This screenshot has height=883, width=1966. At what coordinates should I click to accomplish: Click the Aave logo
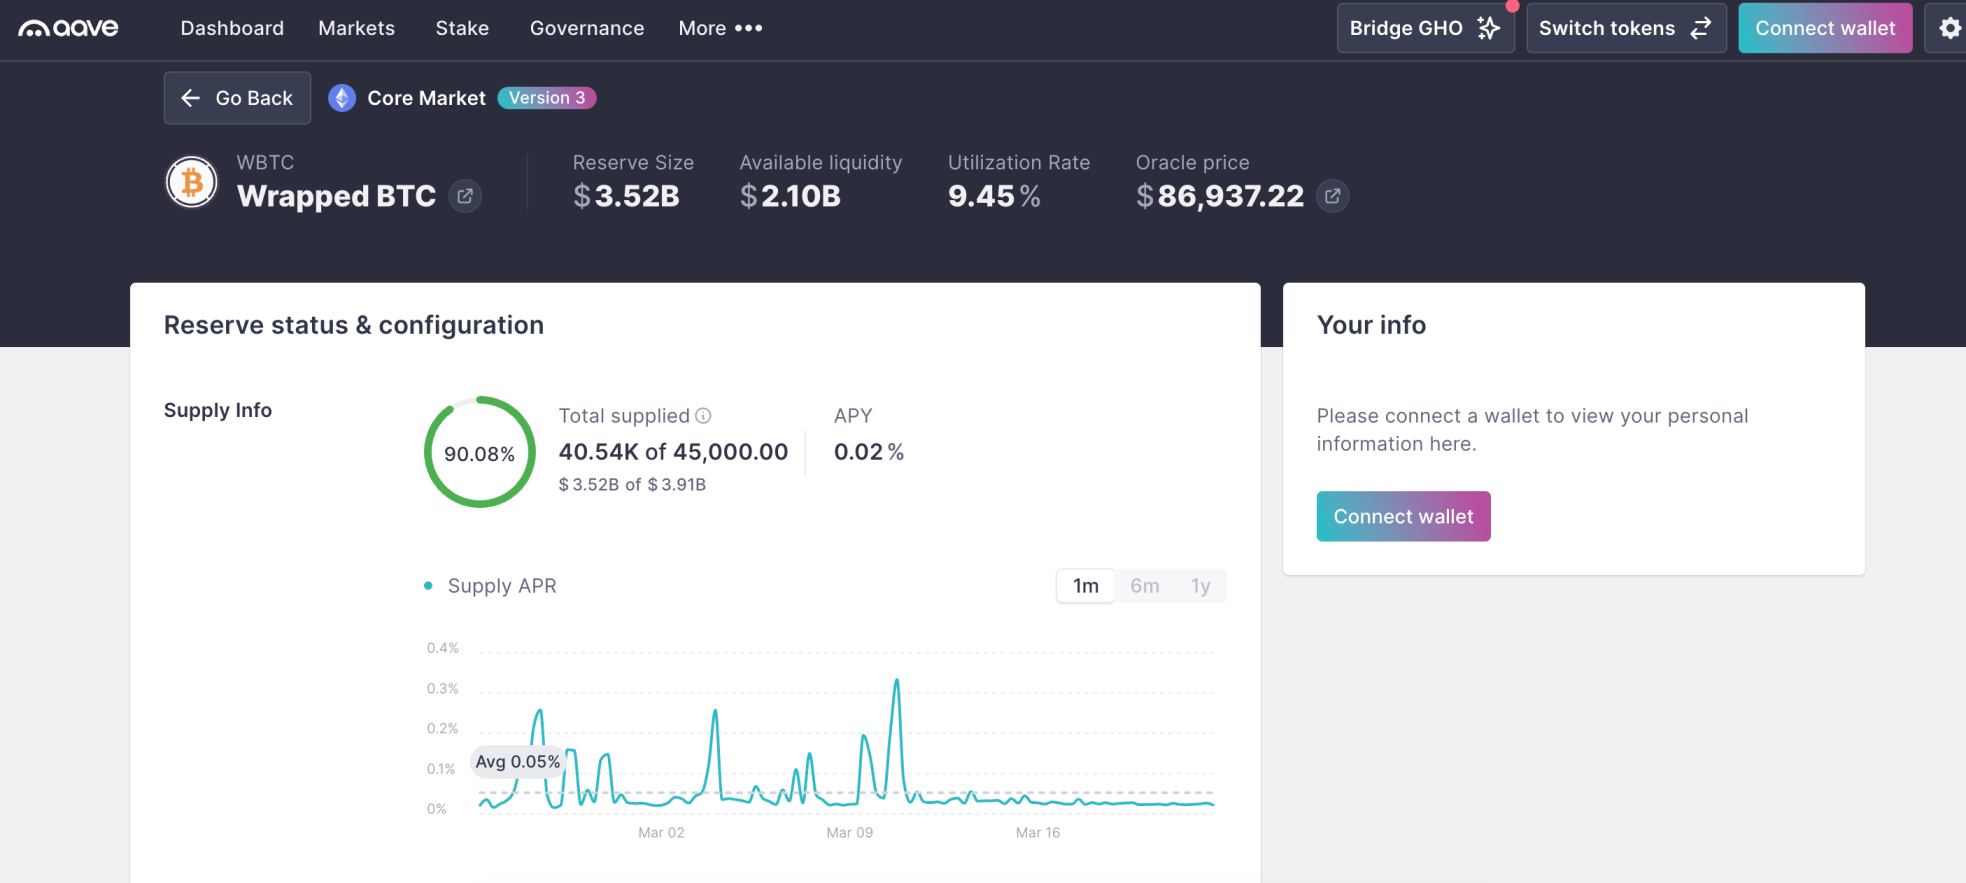[x=68, y=28]
